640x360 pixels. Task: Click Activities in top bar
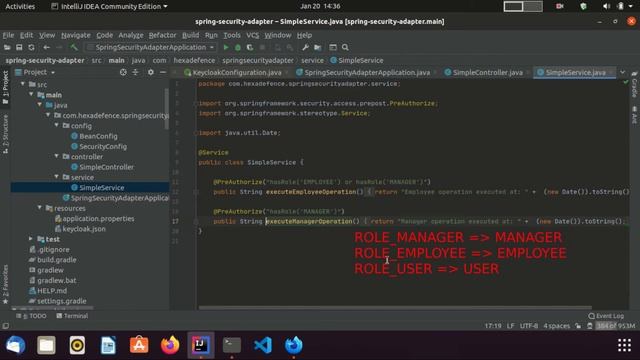click(x=20, y=6)
